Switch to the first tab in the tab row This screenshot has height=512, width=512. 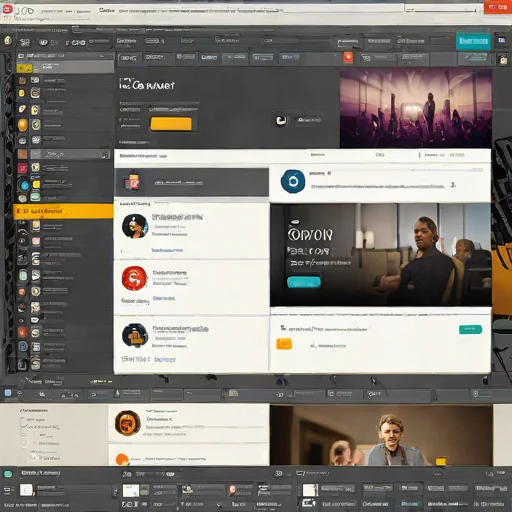(128, 58)
